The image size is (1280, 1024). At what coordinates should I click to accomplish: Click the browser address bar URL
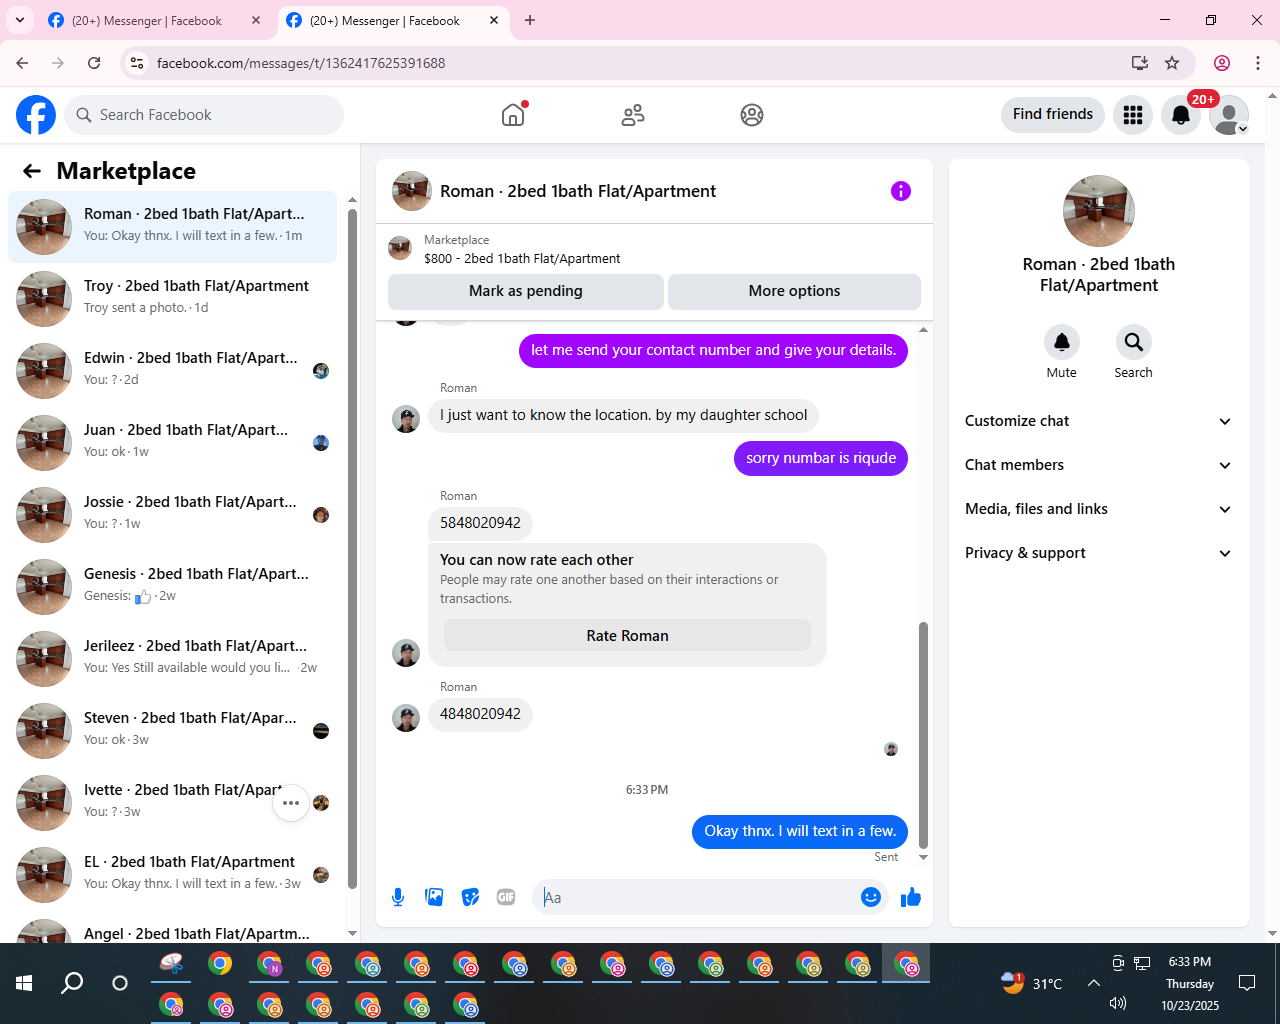pos(301,63)
